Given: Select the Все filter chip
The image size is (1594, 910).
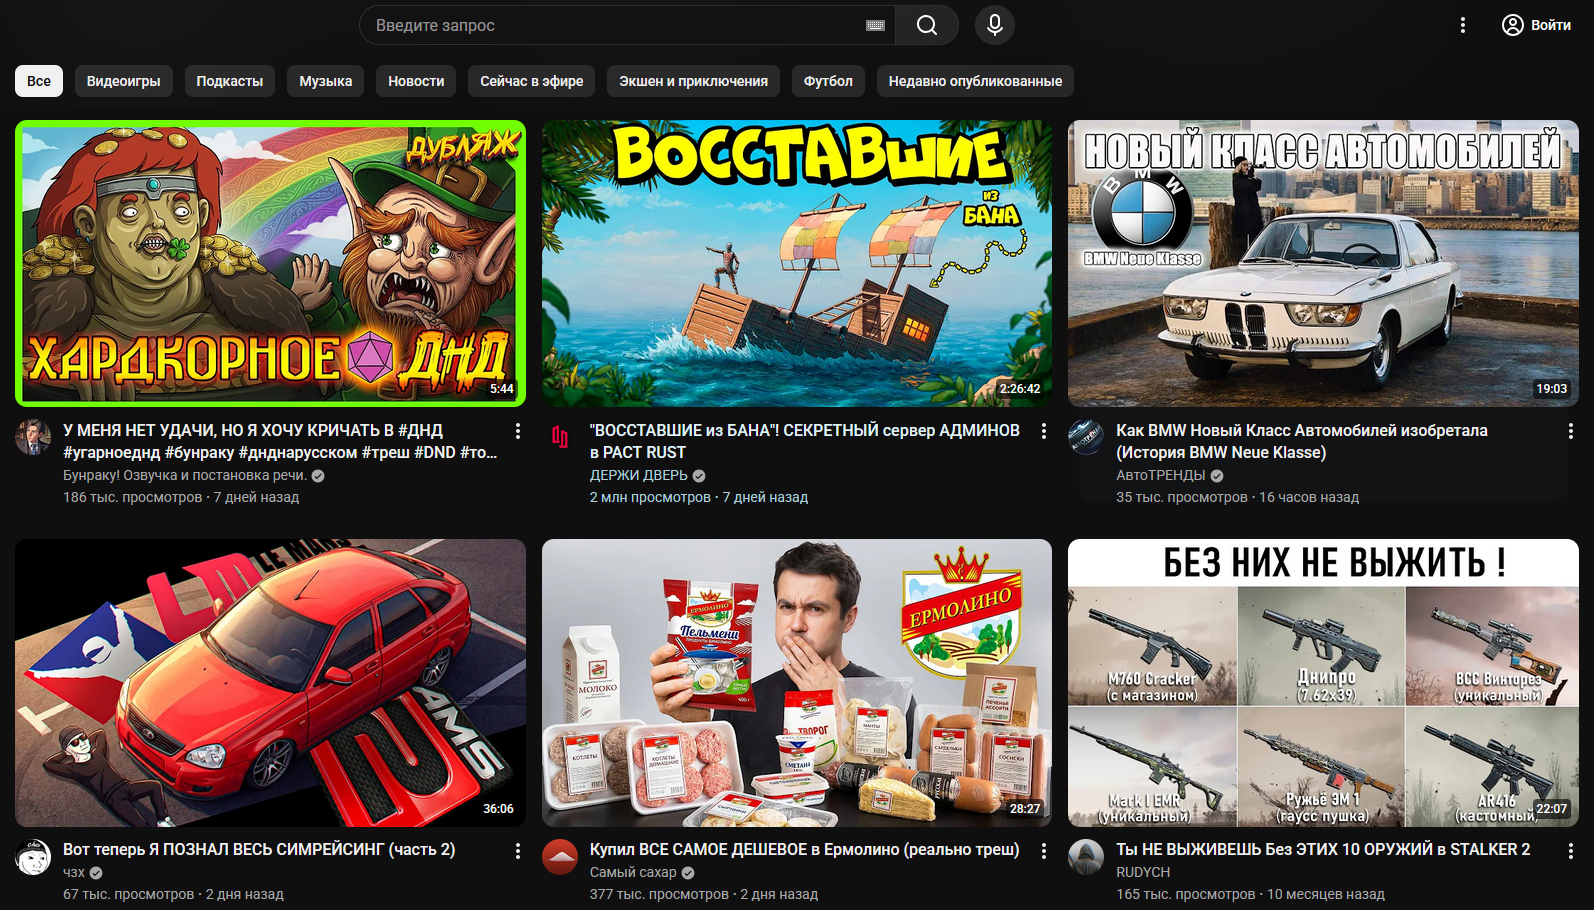Looking at the screenshot, I should click(x=39, y=81).
